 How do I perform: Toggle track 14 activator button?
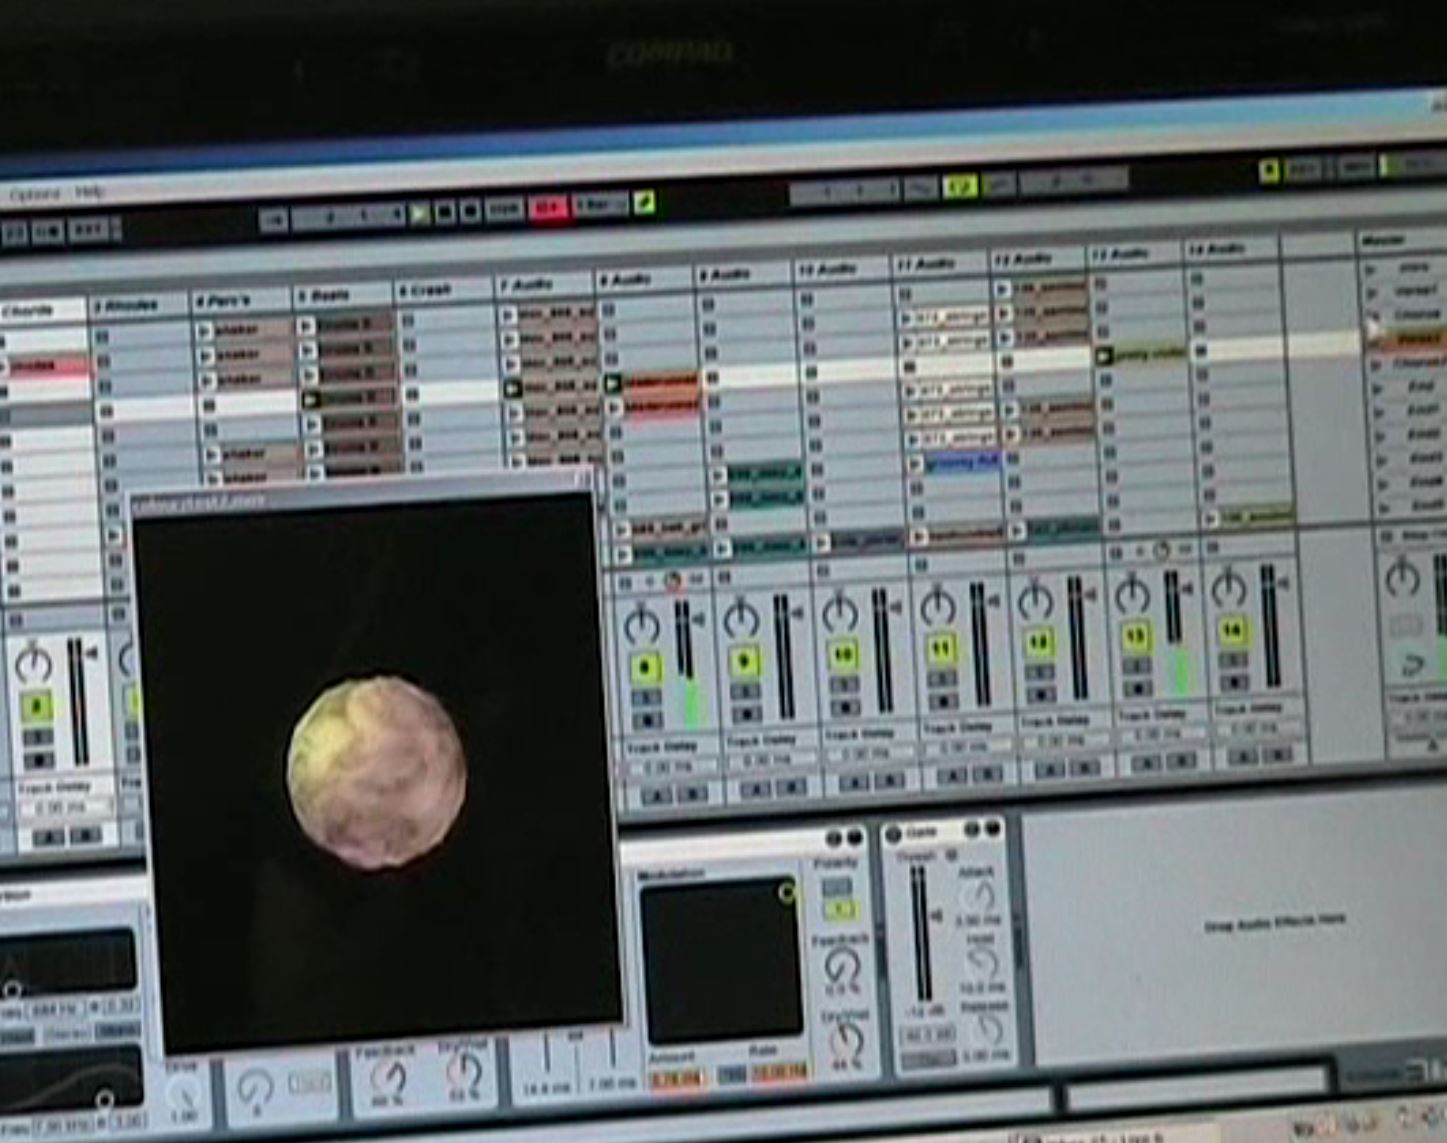click(x=1231, y=631)
